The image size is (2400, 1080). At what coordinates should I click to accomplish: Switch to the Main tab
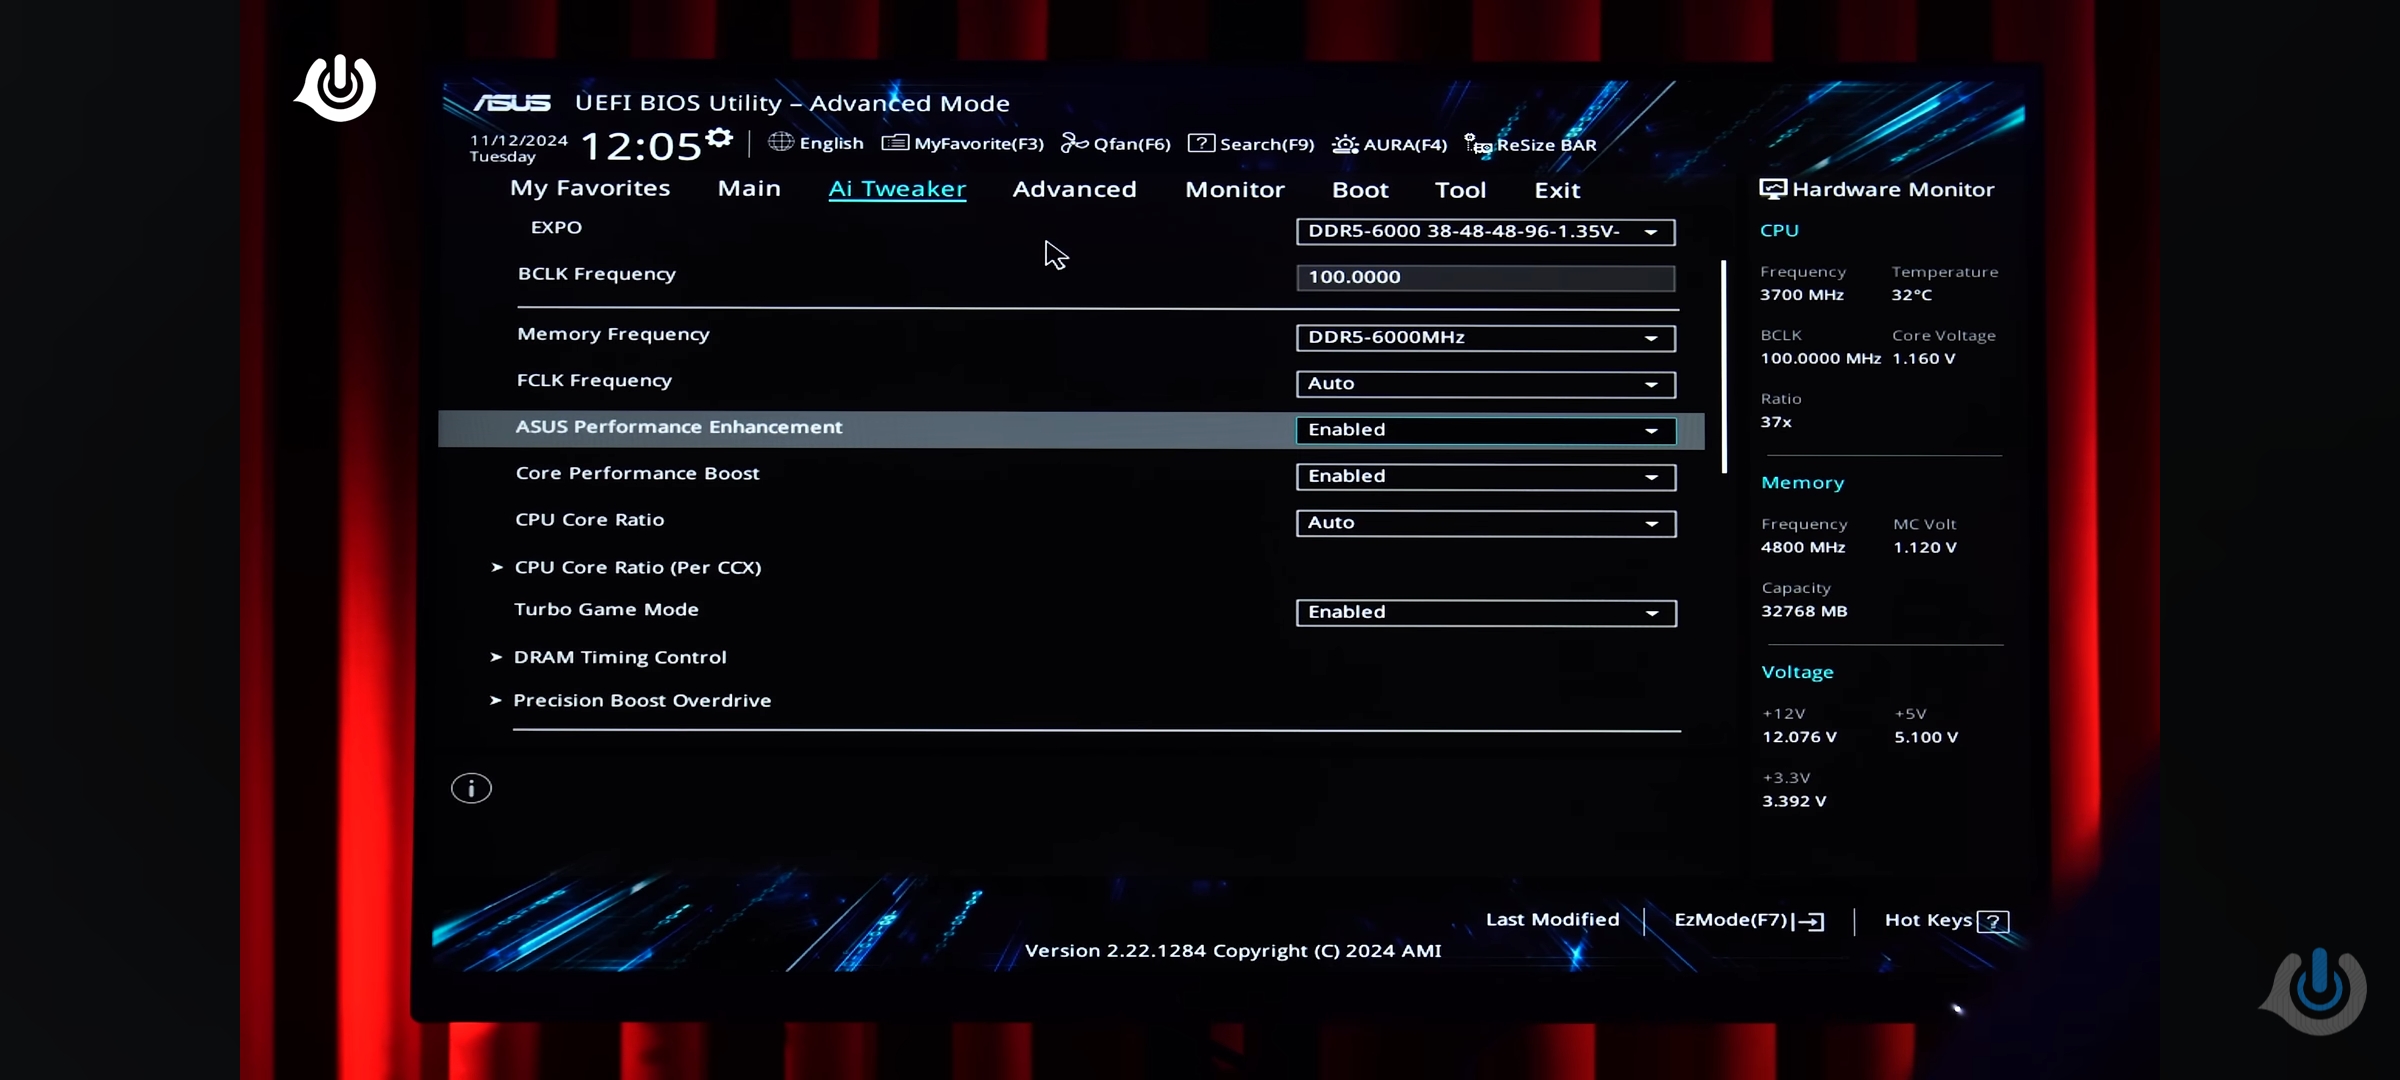[749, 188]
